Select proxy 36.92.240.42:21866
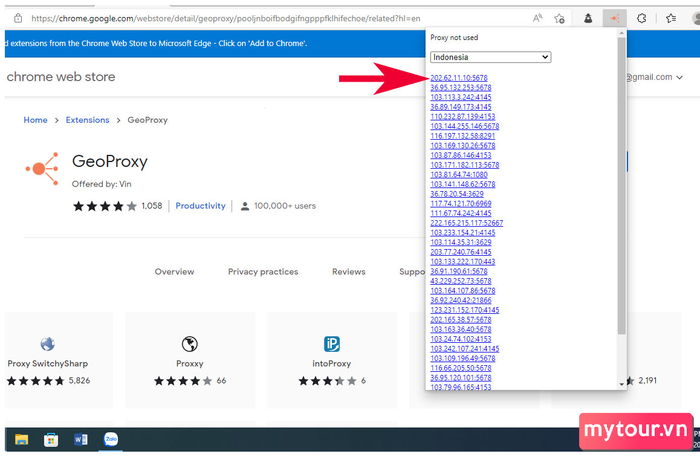This screenshot has width=700, height=459. 461,300
